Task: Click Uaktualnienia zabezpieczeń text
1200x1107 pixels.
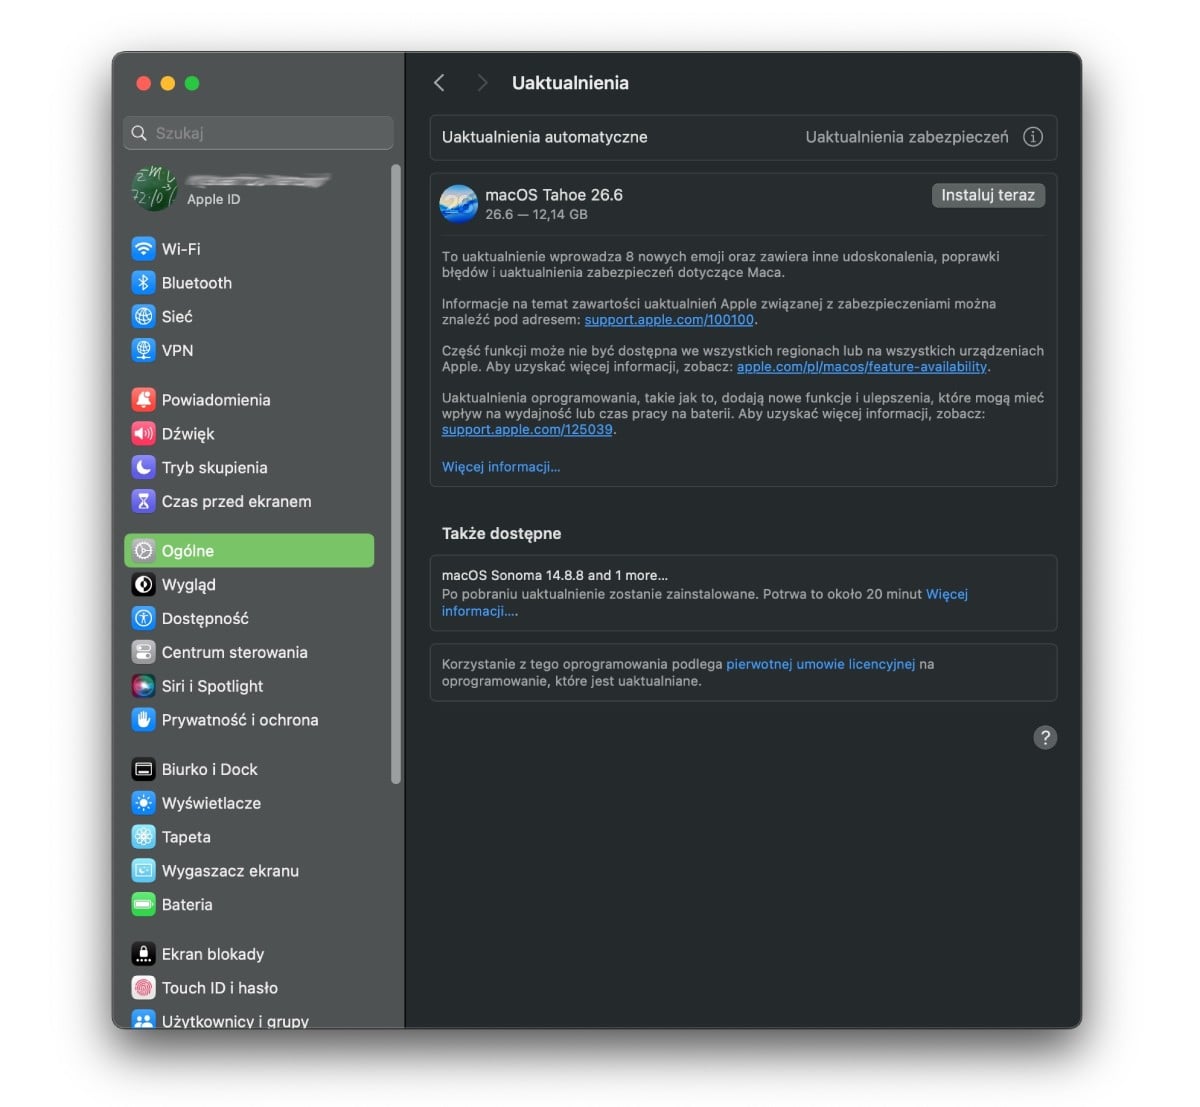Action: [907, 137]
